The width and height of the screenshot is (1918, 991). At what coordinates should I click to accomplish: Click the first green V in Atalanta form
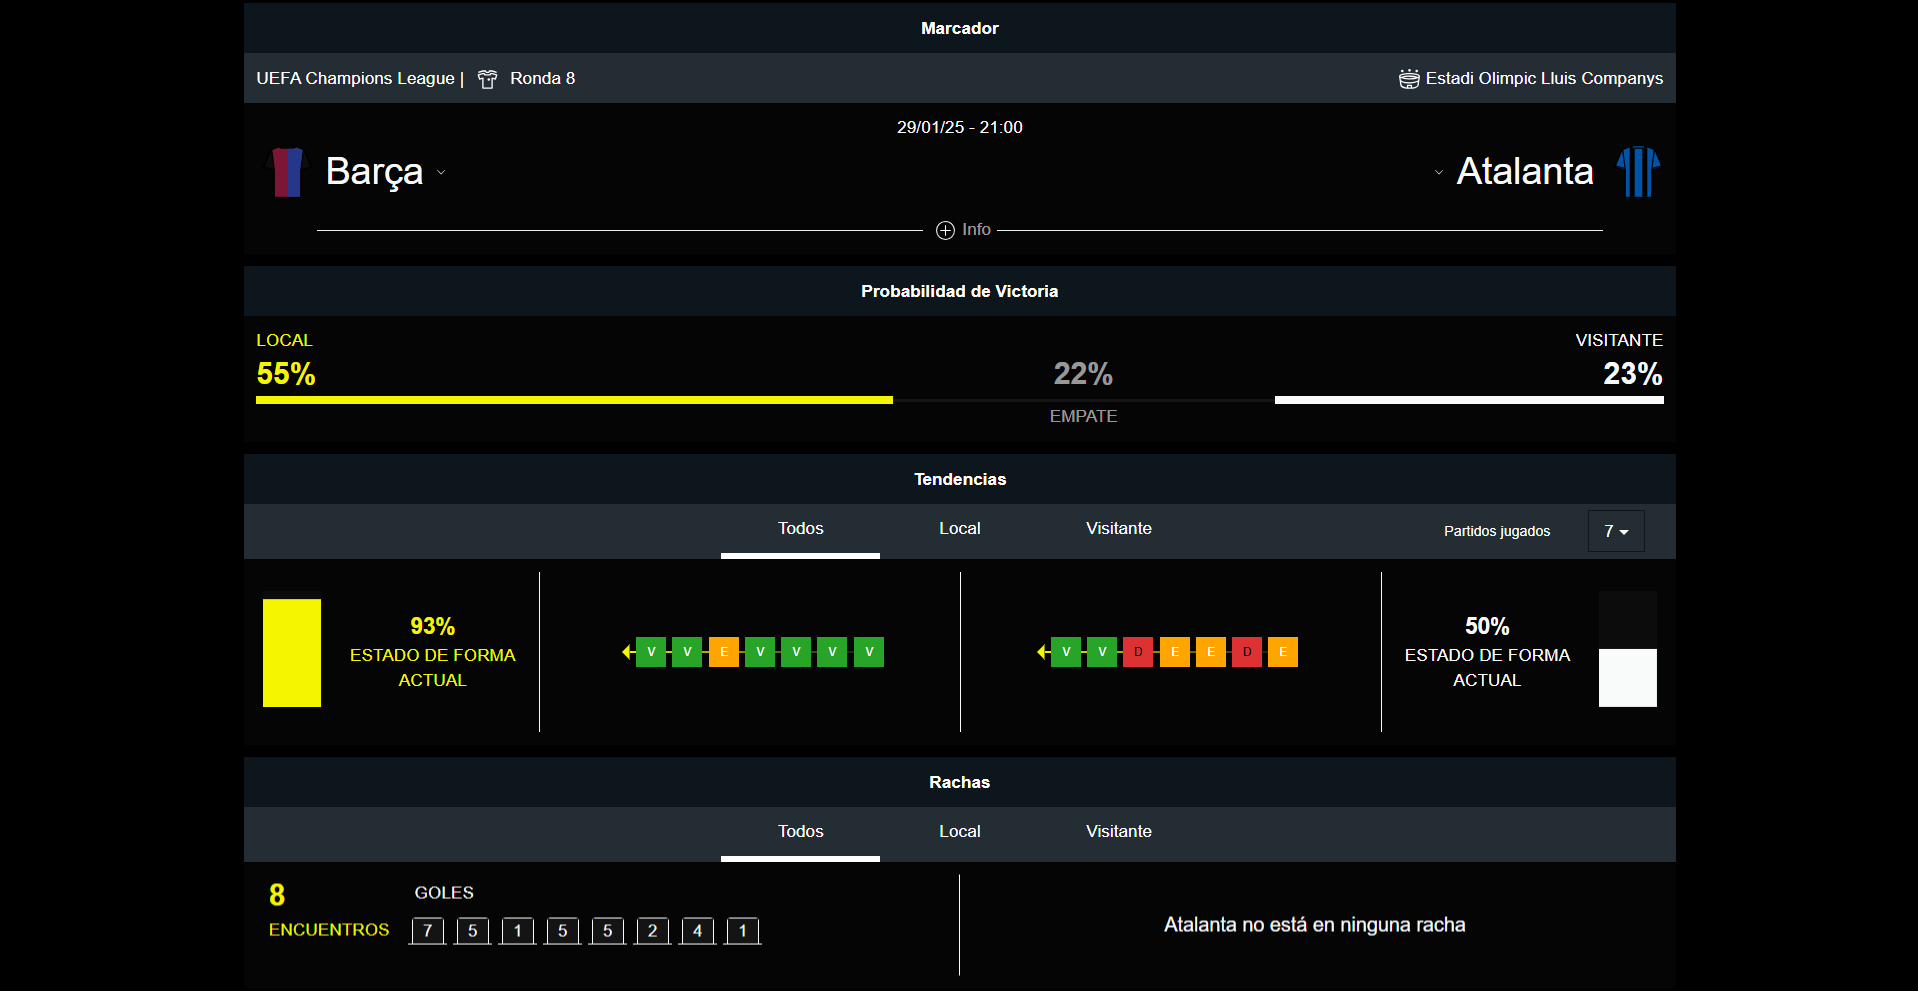pos(1066,652)
